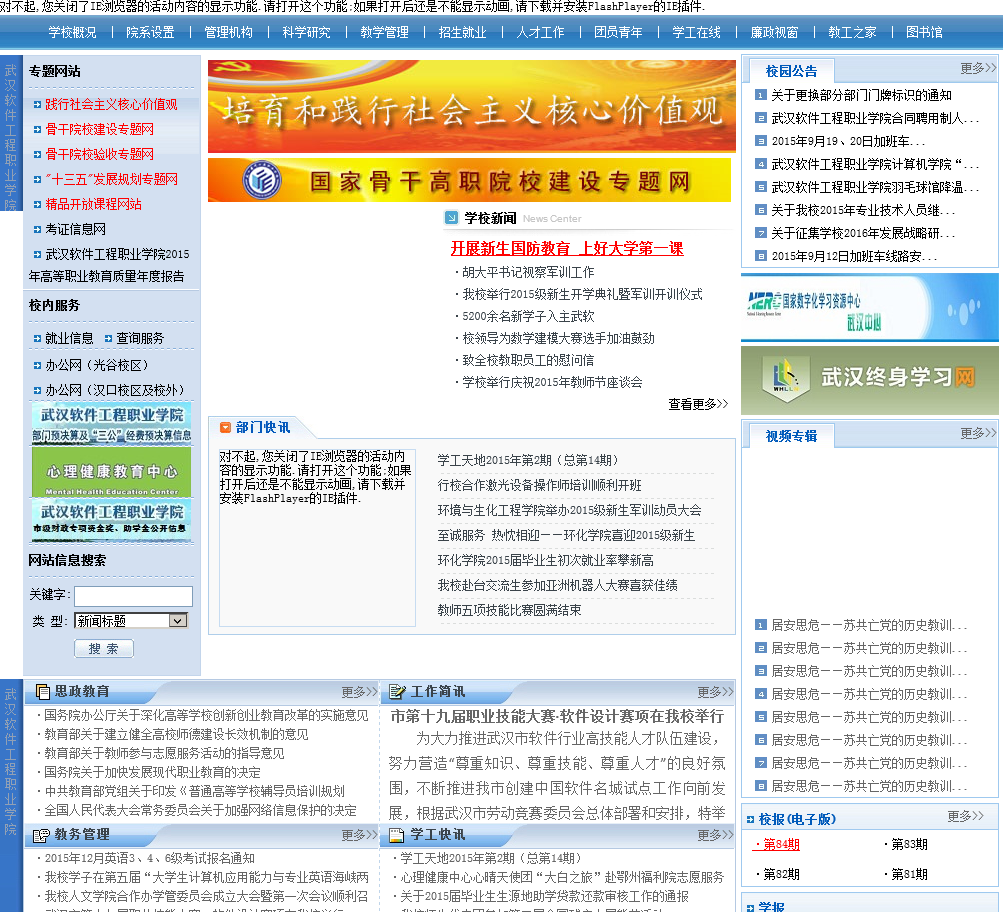
Task: Open notice 2015年9月19、20日加班车
Action: (x=848, y=141)
